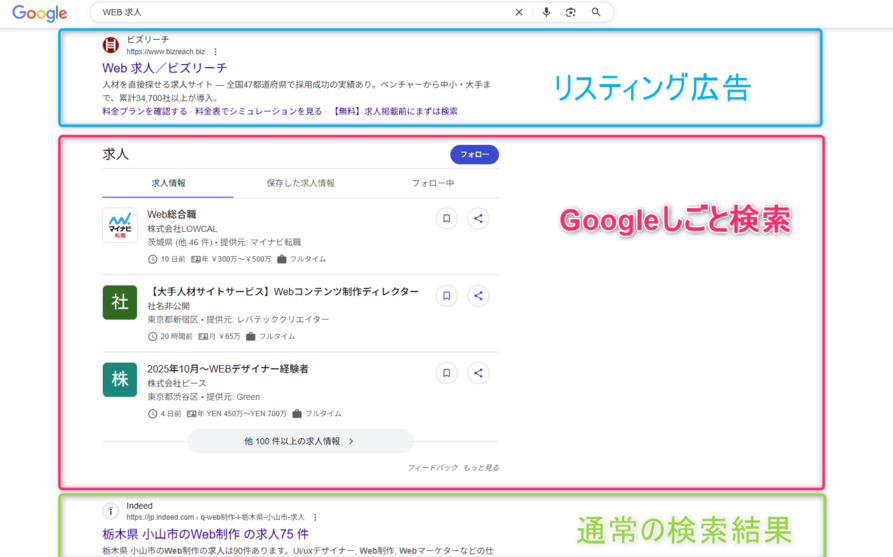This screenshot has height=557, width=893.
Task: Click 東京都渋谷区 • 提供元: Green text
Action: 204,397
